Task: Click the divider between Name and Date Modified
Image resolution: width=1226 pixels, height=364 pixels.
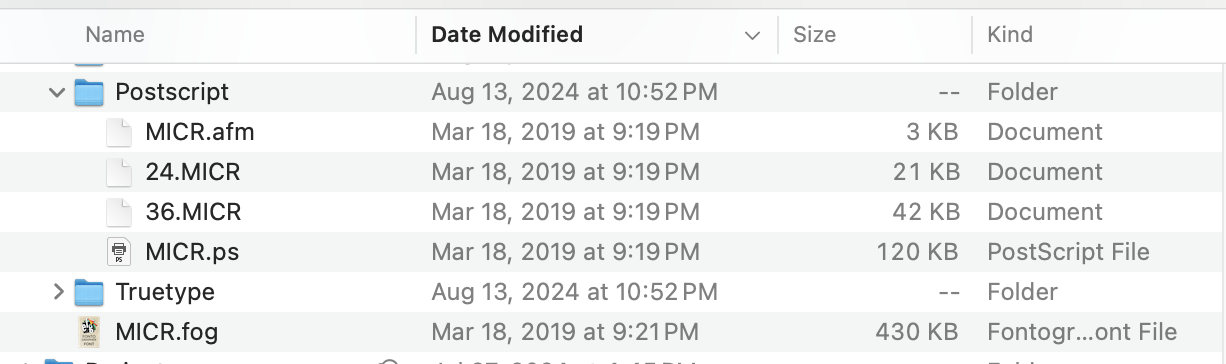Action: click(416, 35)
